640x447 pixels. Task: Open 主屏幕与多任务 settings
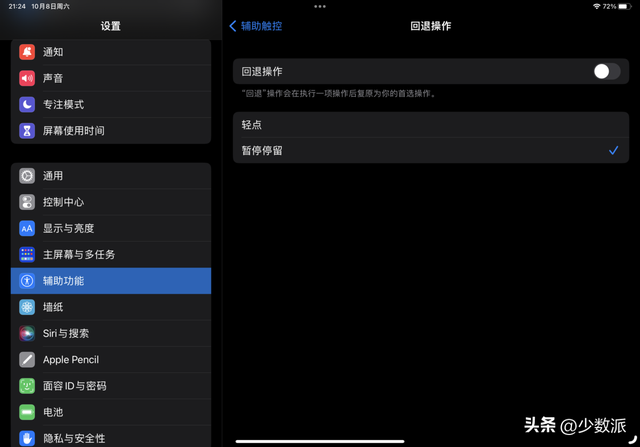[x=111, y=254]
